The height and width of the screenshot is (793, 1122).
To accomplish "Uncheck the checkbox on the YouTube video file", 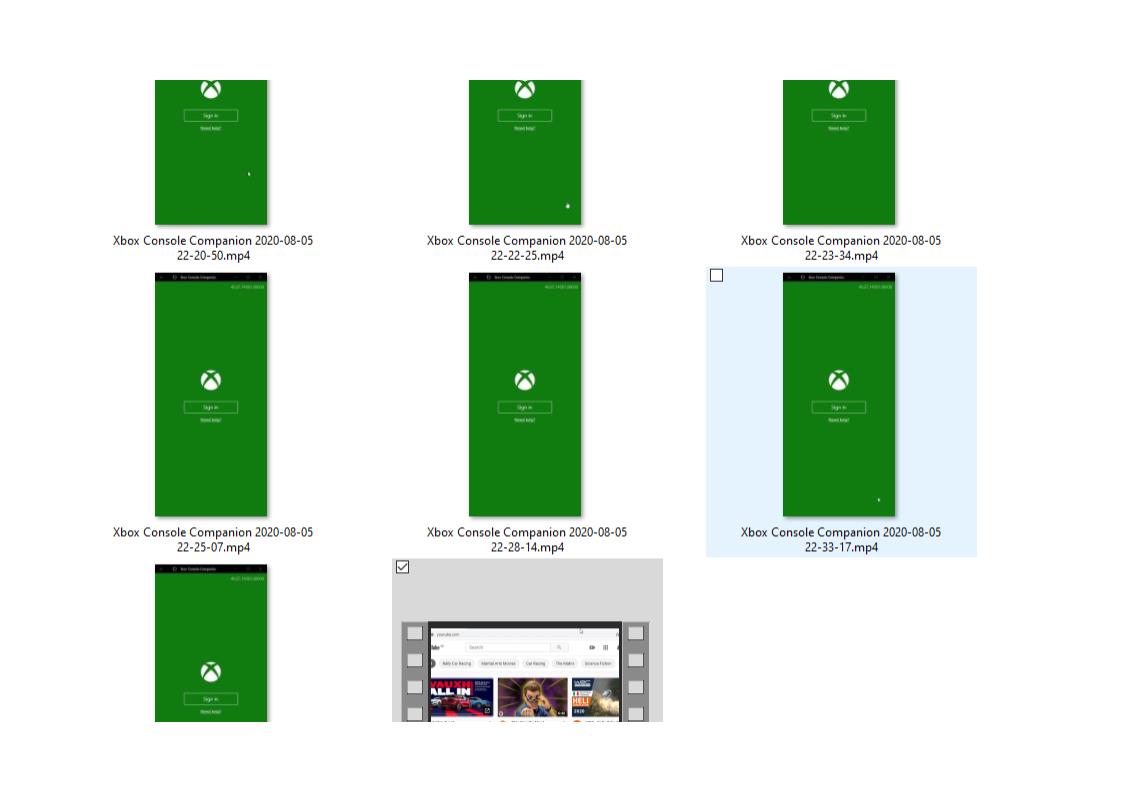I will [402, 567].
